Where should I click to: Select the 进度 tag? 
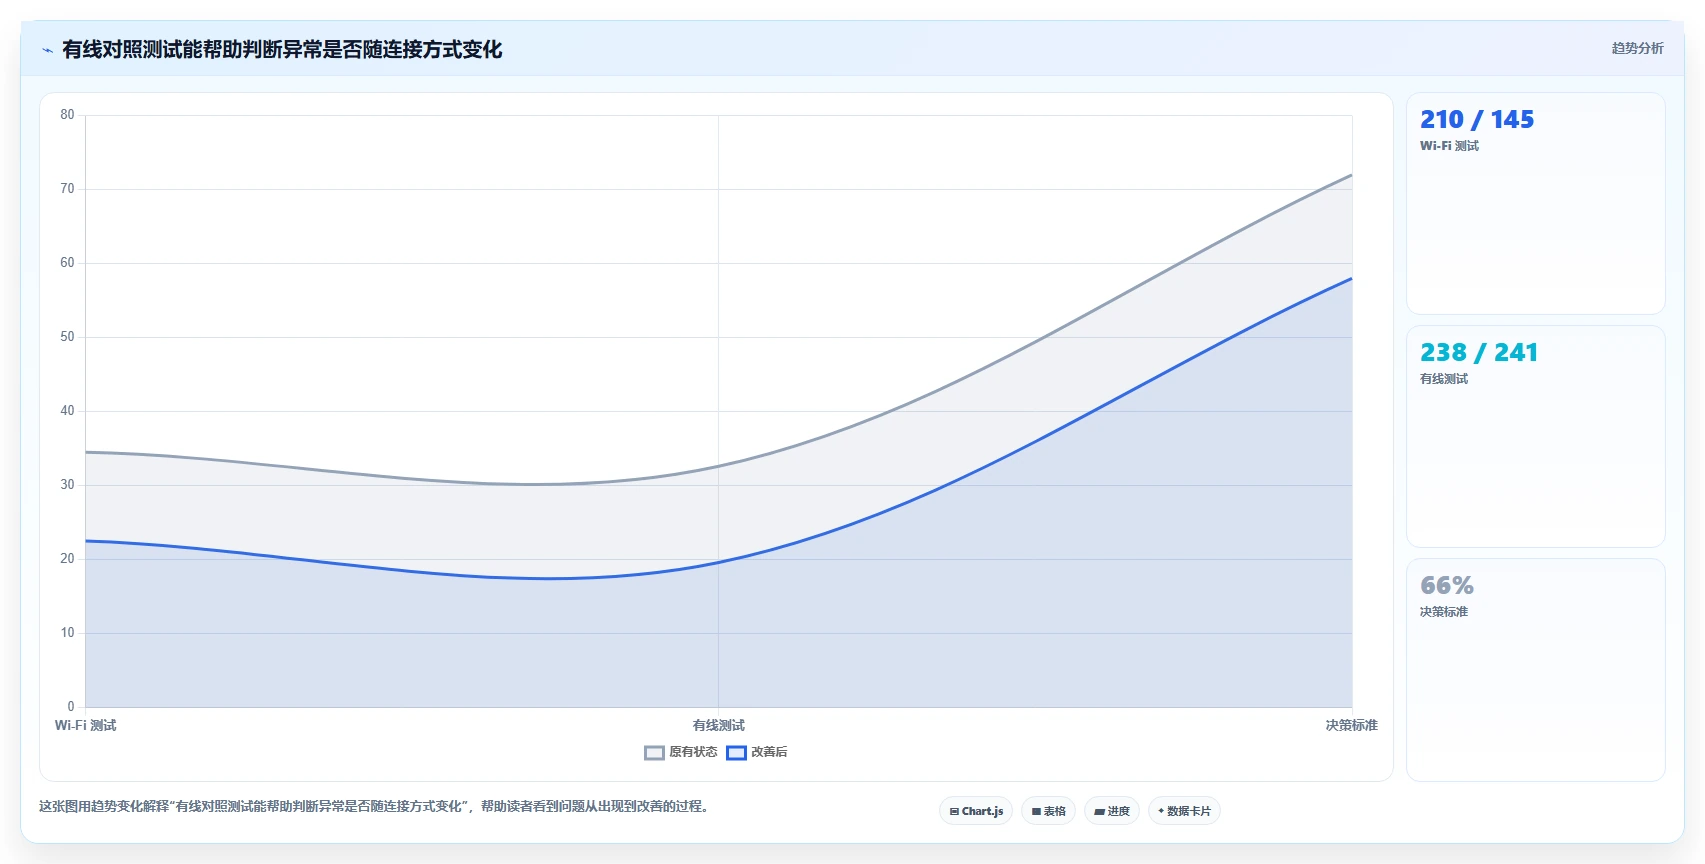[x=1112, y=811]
